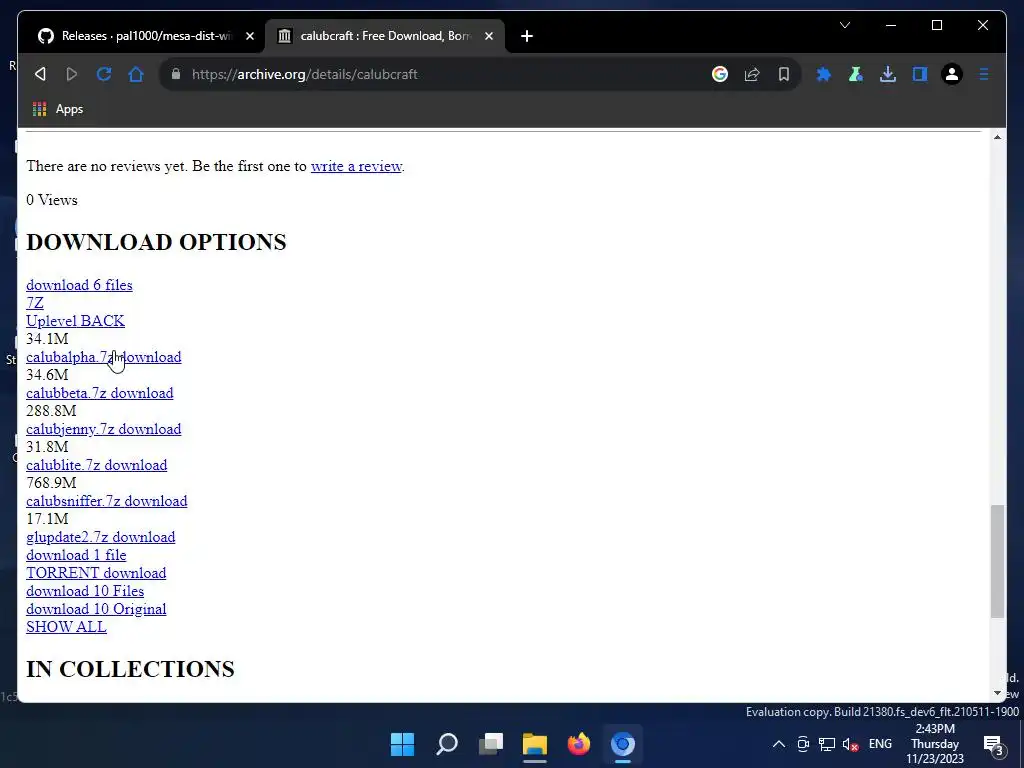Click the Uplevel BACK link
This screenshot has height=768, width=1024.
click(75, 321)
